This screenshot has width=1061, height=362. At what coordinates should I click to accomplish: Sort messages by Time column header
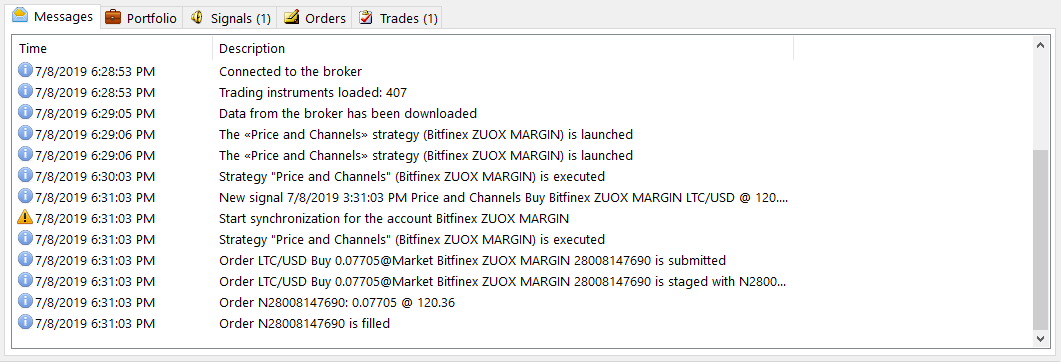[x=112, y=49]
